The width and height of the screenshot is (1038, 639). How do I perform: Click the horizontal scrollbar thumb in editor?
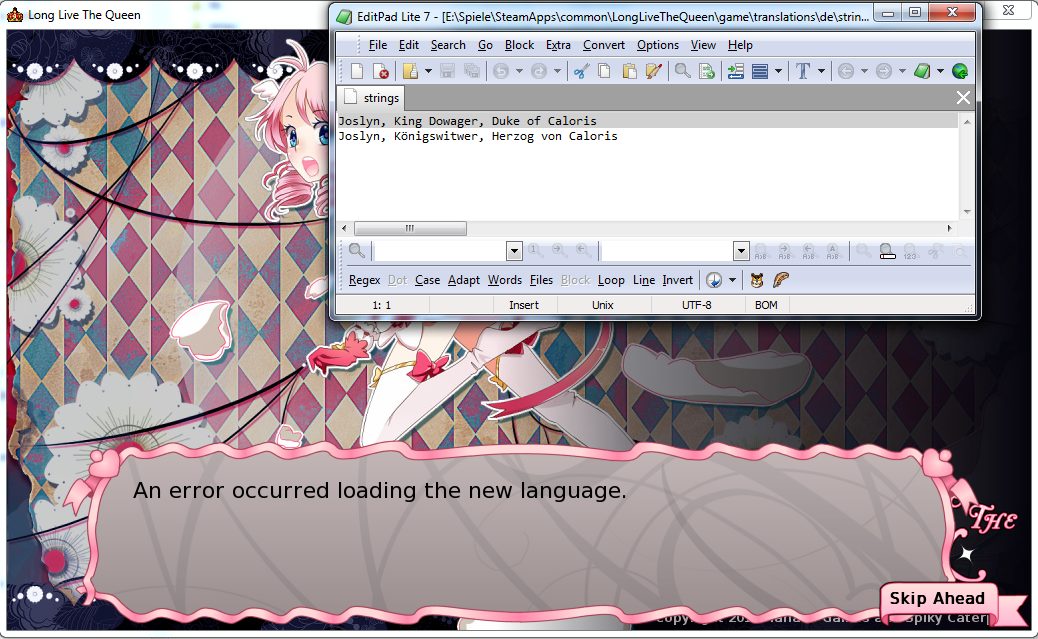click(410, 228)
